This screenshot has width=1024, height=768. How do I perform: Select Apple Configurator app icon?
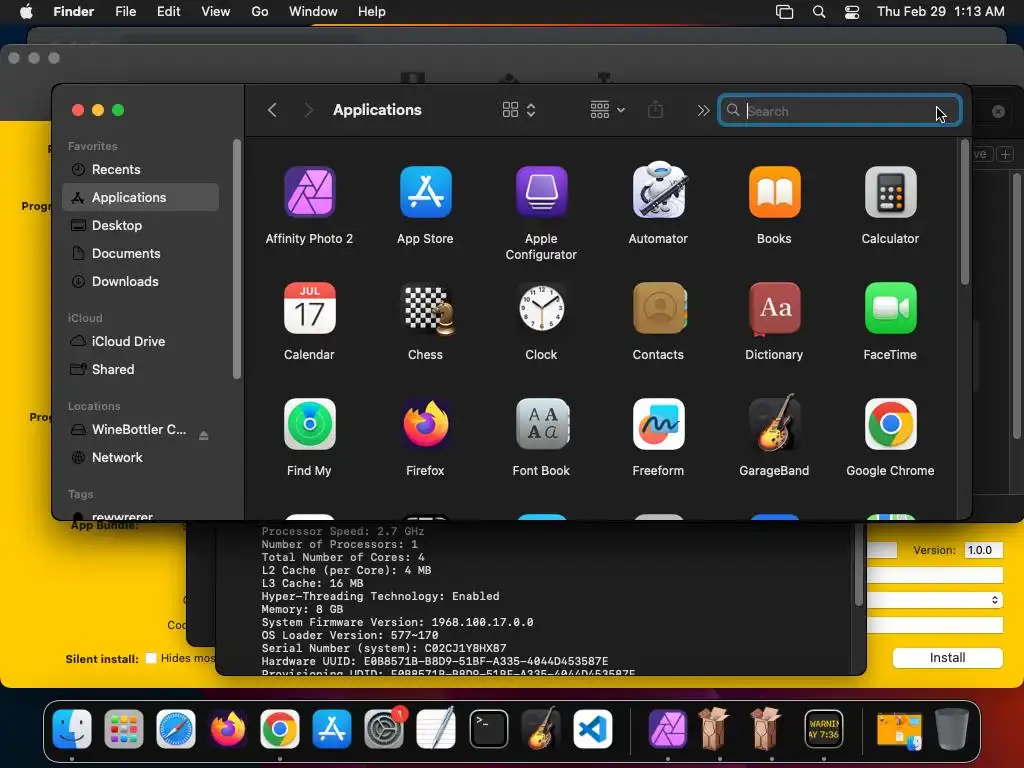coord(541,193)
